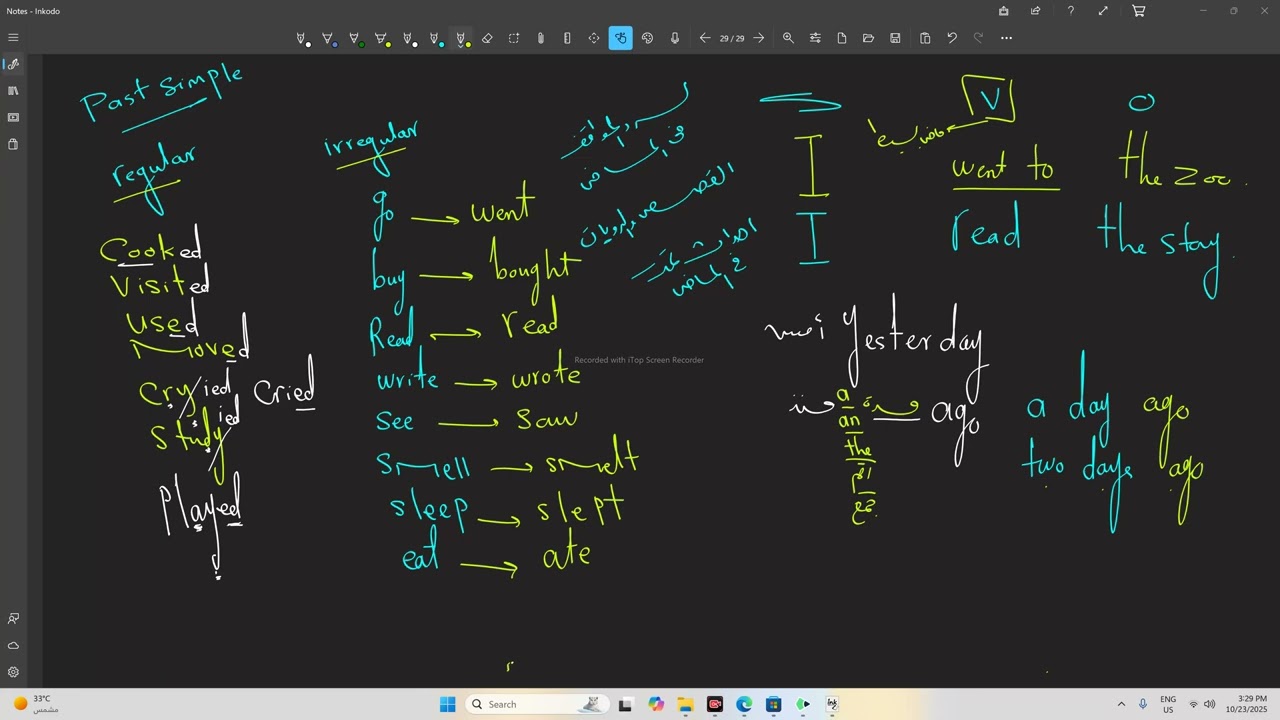Open the more options overflow menu
This screenshot has width=1280, height=720.
click(1006, 38)
